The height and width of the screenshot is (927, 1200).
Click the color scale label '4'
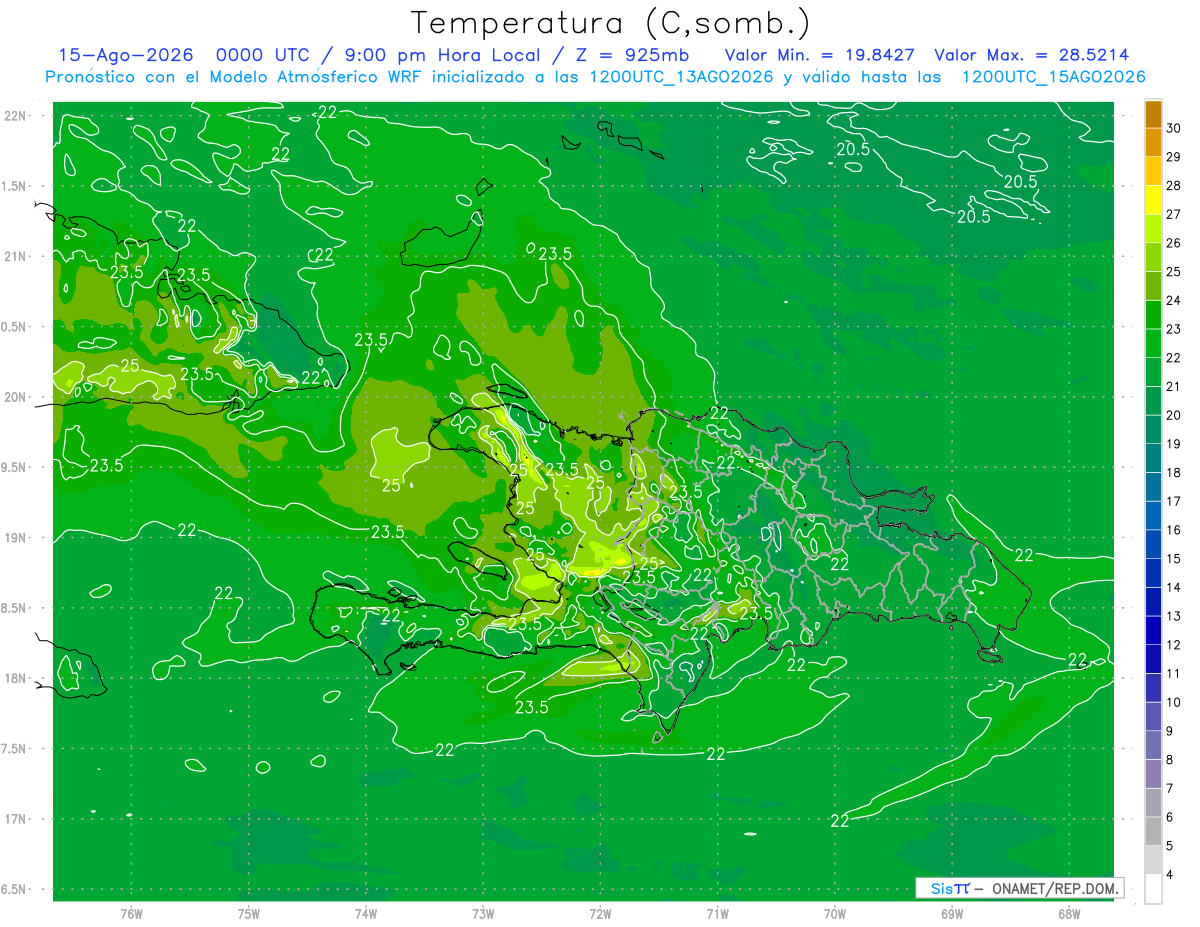point(1170,876)
